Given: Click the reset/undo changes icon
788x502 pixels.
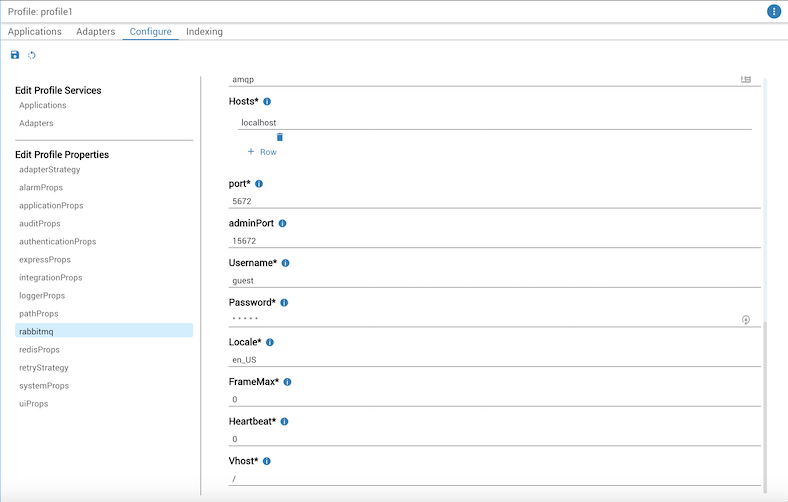Looking at the screenshot, I should click(32, 55).
